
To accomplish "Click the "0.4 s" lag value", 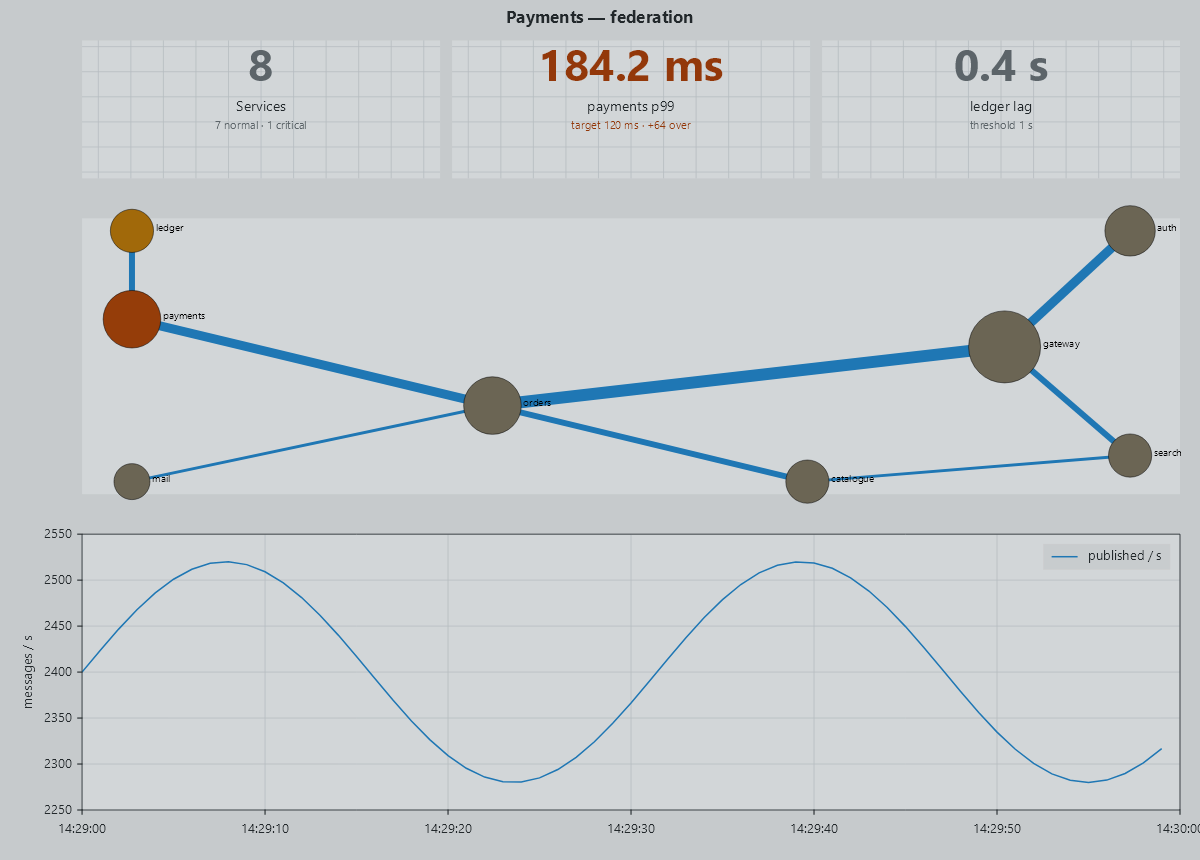I will (x=1001, y=66).
